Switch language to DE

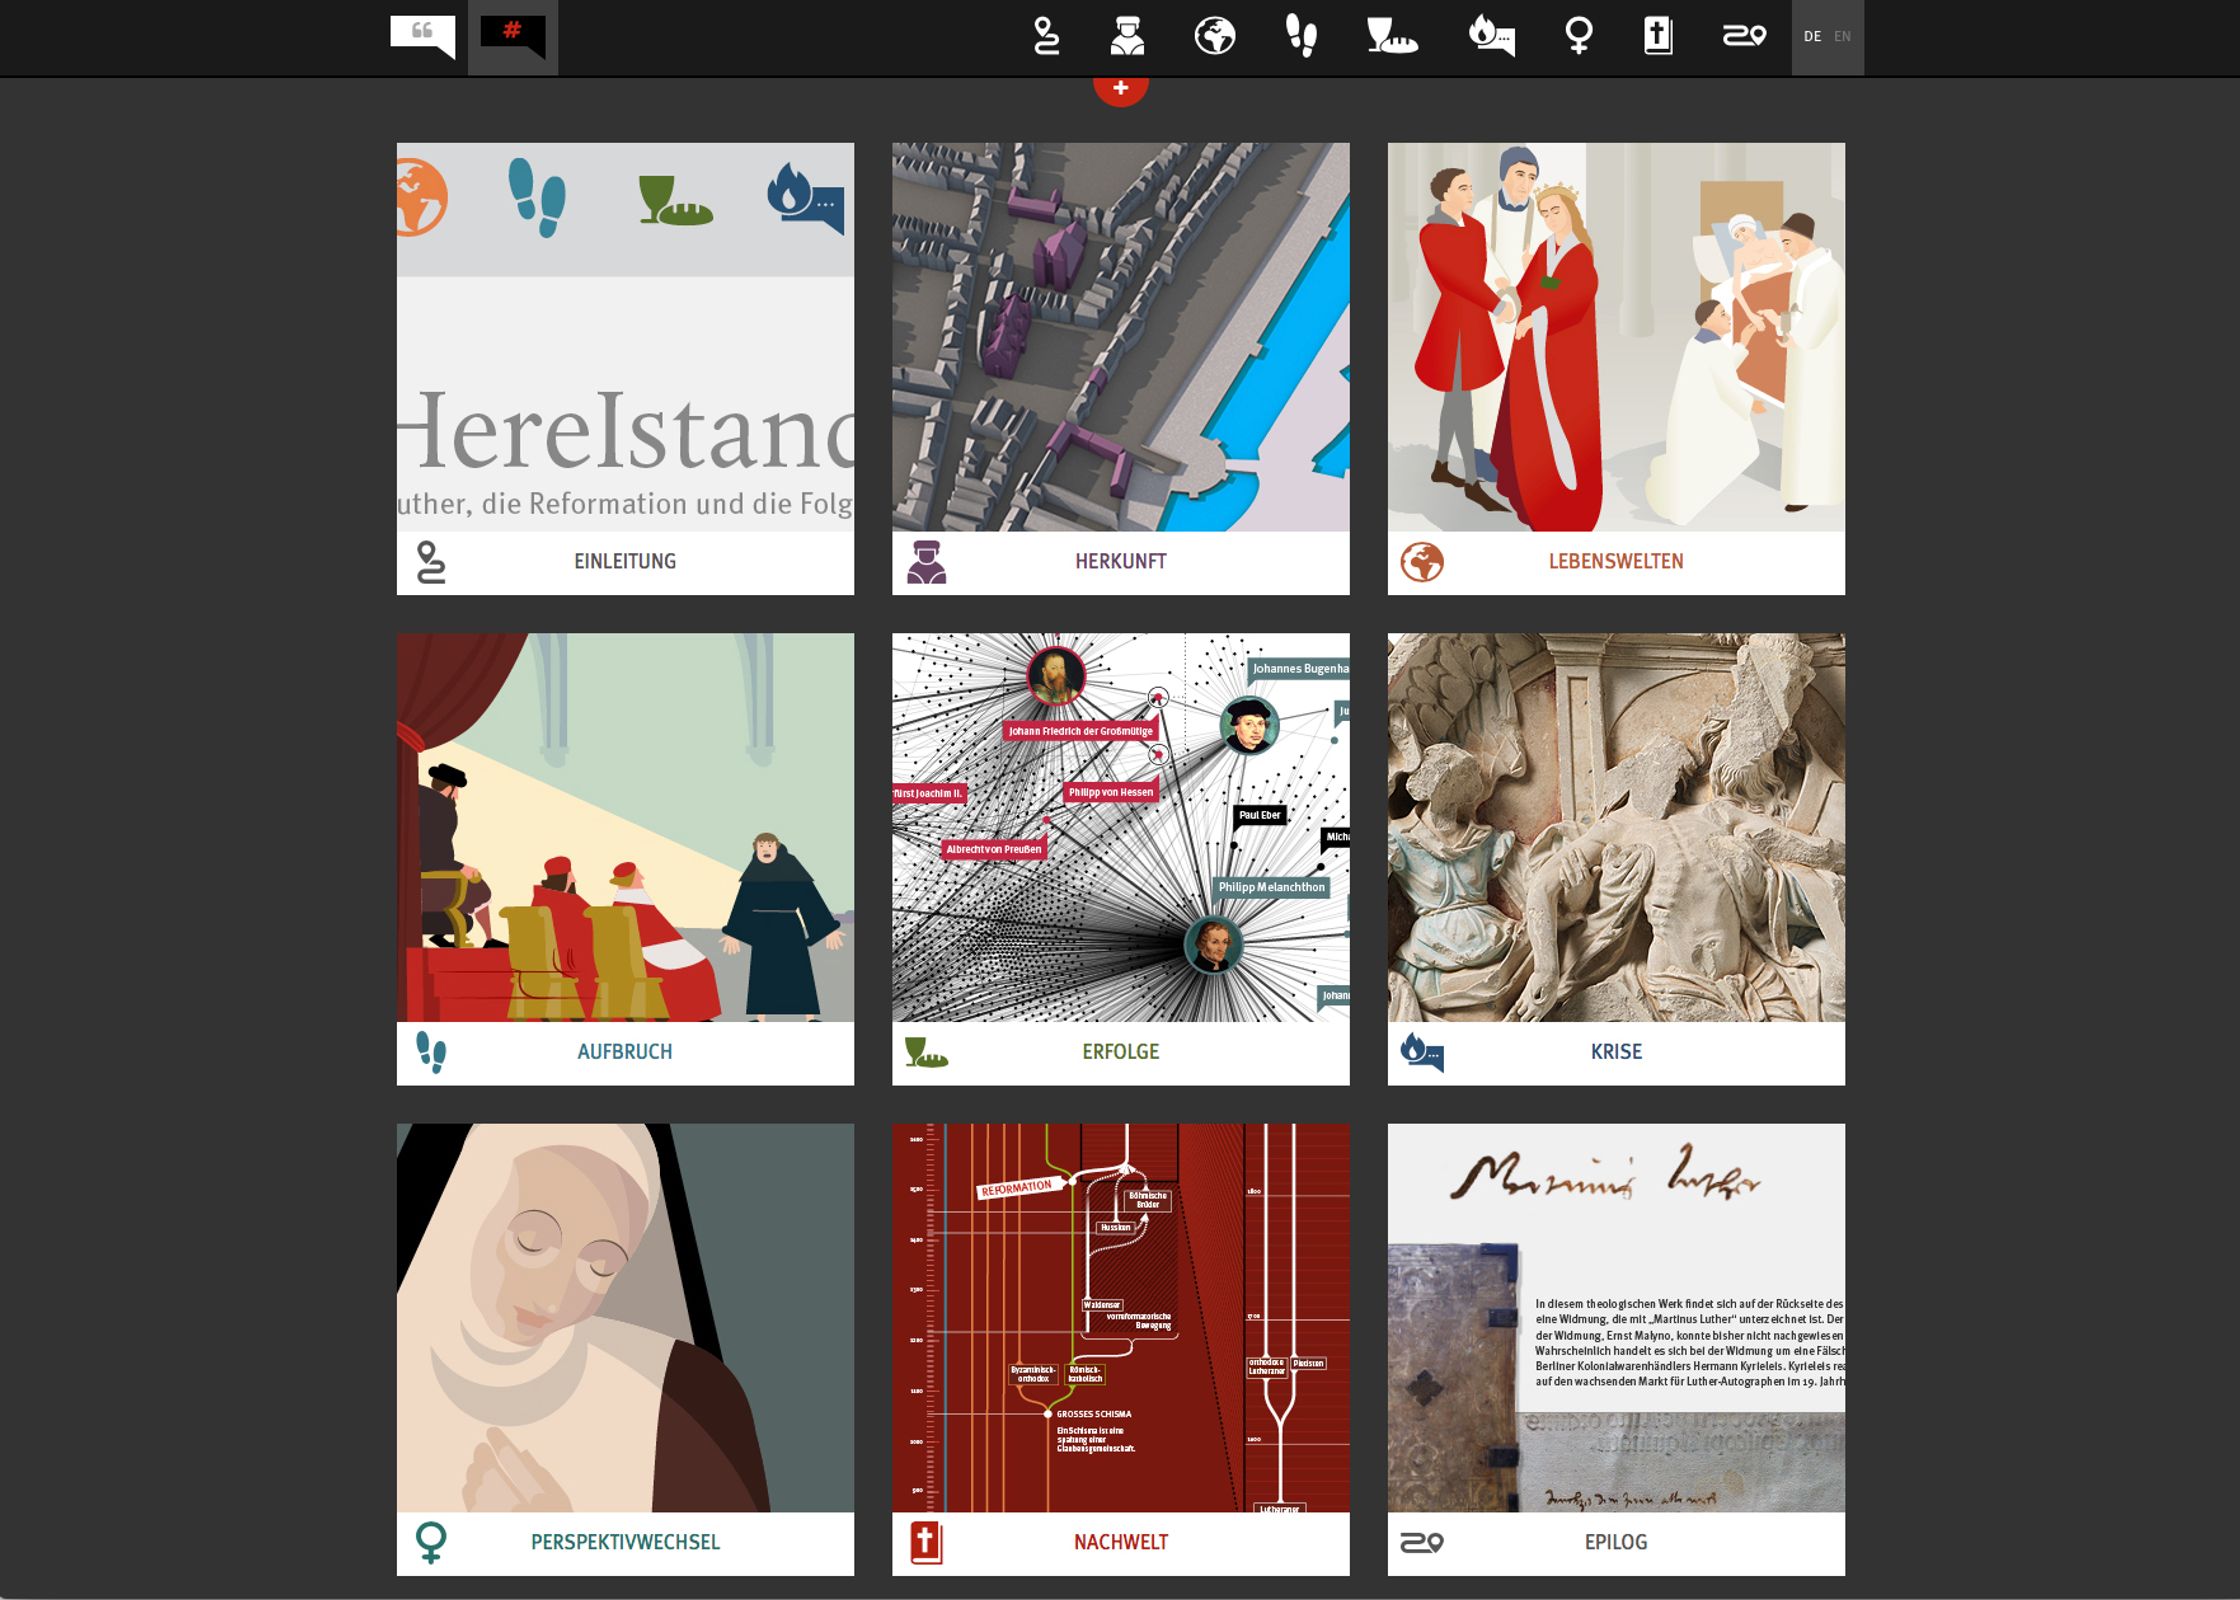pos(1812,36)
